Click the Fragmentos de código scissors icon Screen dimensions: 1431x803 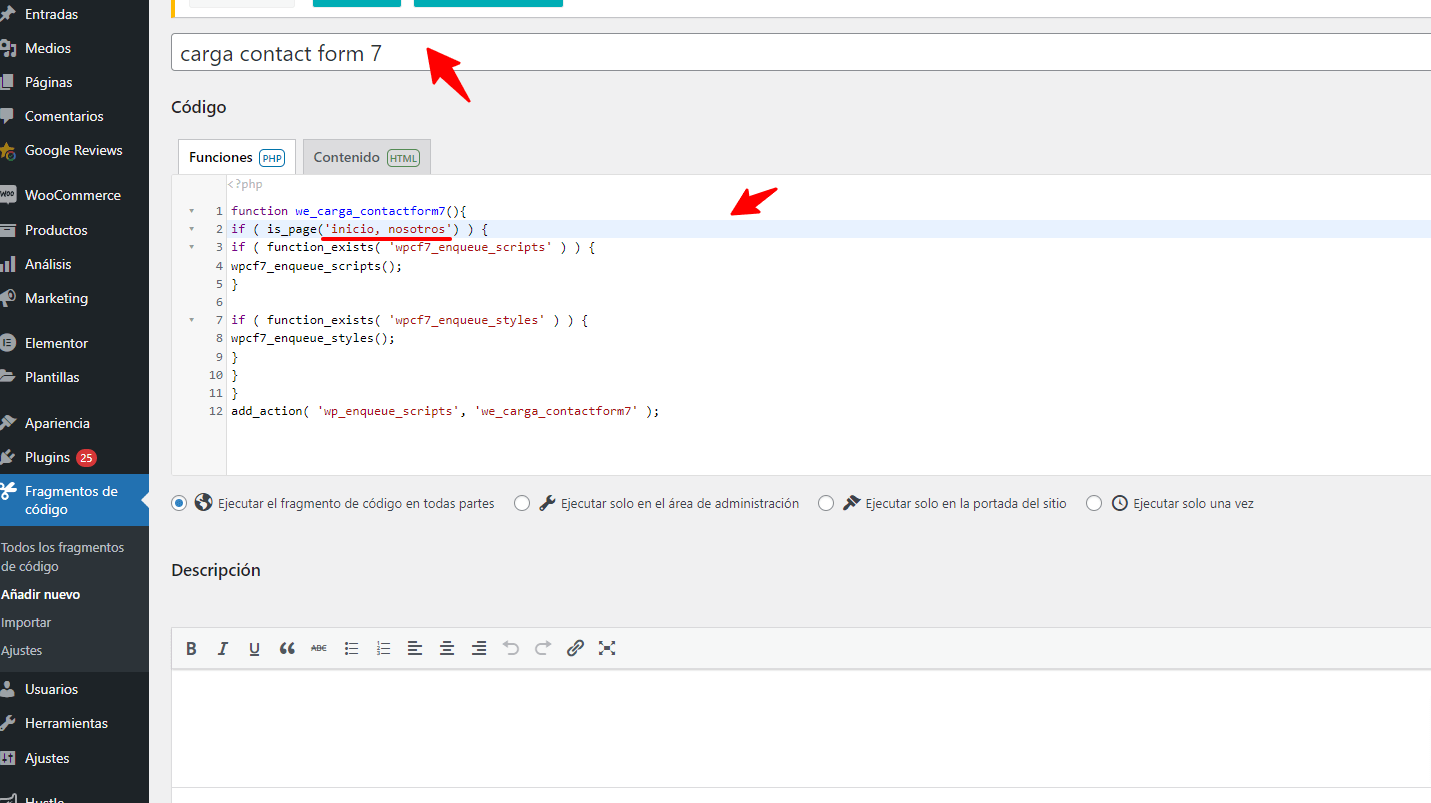(8, 491)
